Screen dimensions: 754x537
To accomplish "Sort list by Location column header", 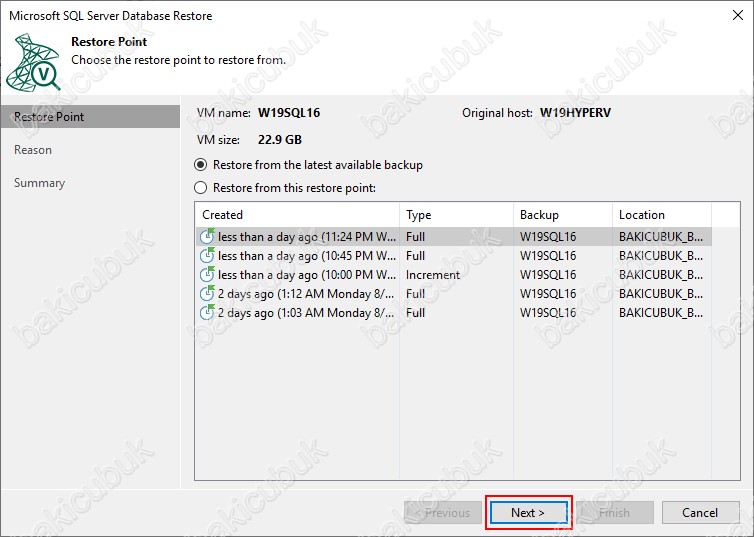I will click(x=662, y=215).
